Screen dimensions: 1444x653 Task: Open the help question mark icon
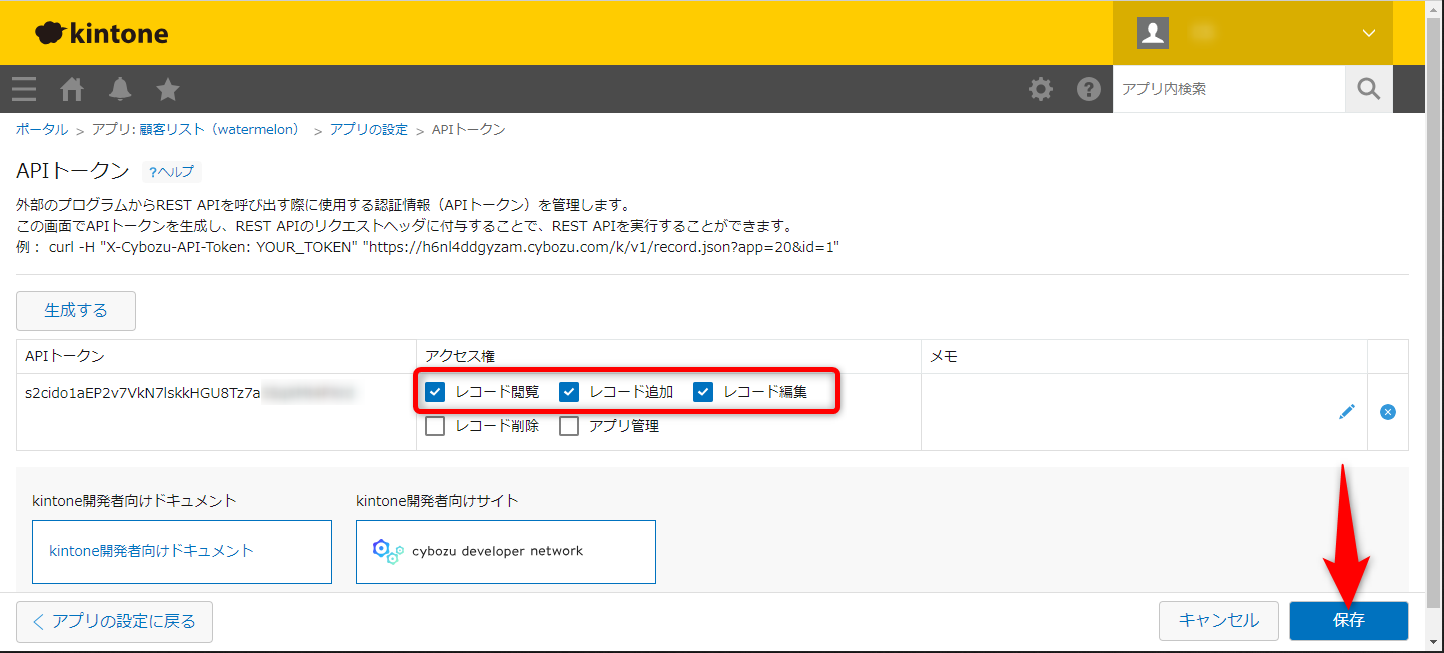1088,89
